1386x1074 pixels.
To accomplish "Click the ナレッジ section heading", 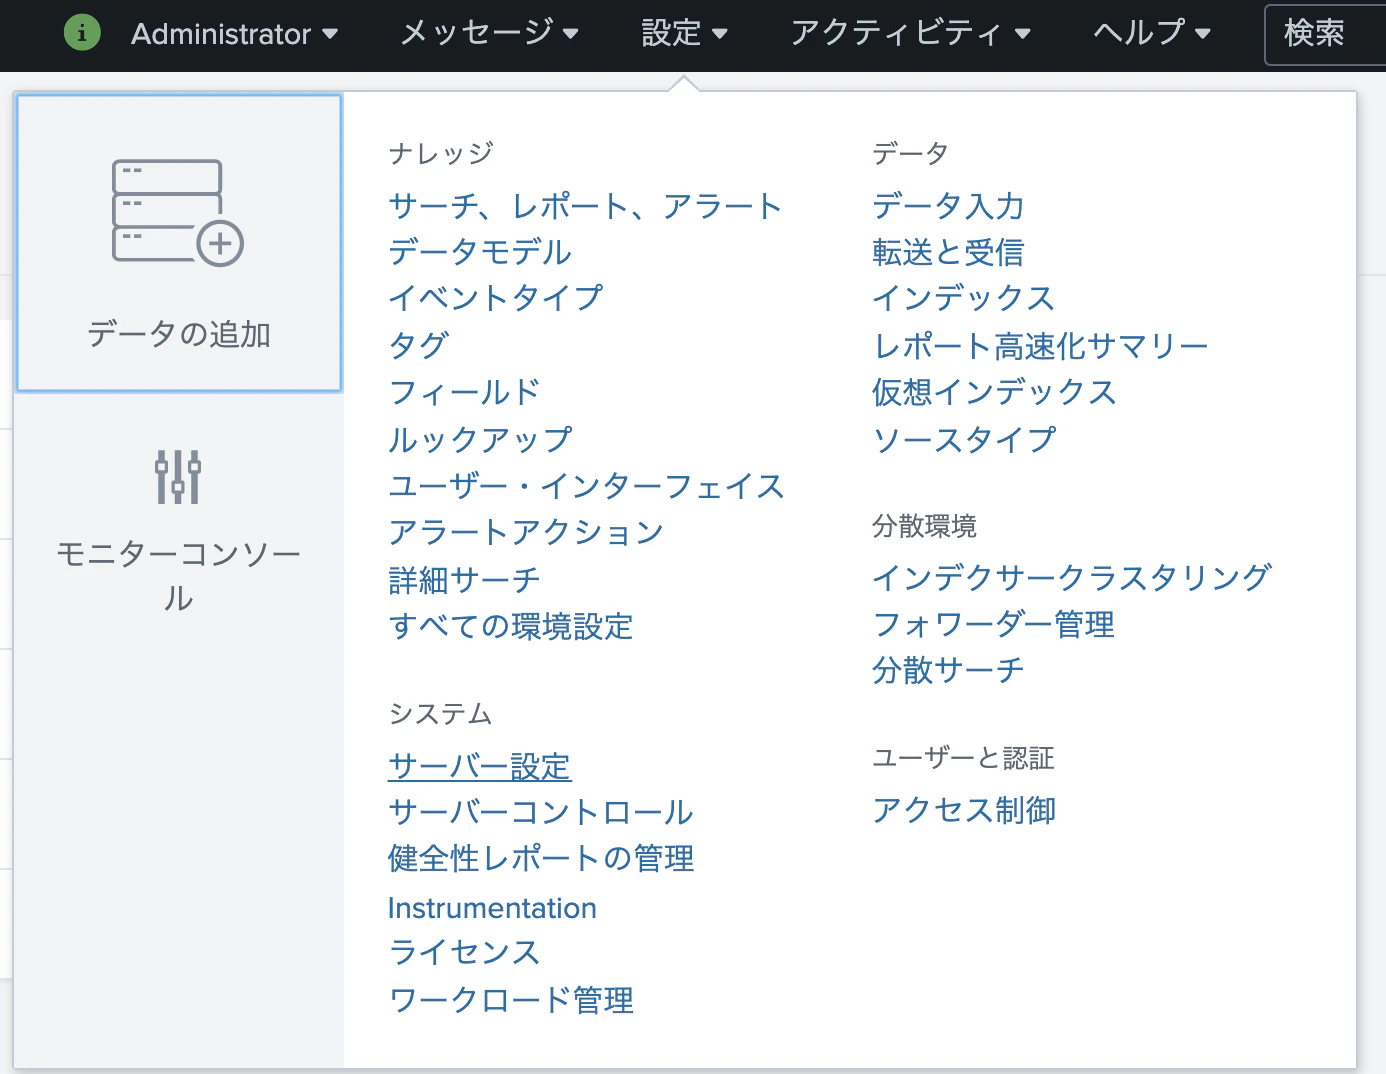I will click(x=441, y=153).
